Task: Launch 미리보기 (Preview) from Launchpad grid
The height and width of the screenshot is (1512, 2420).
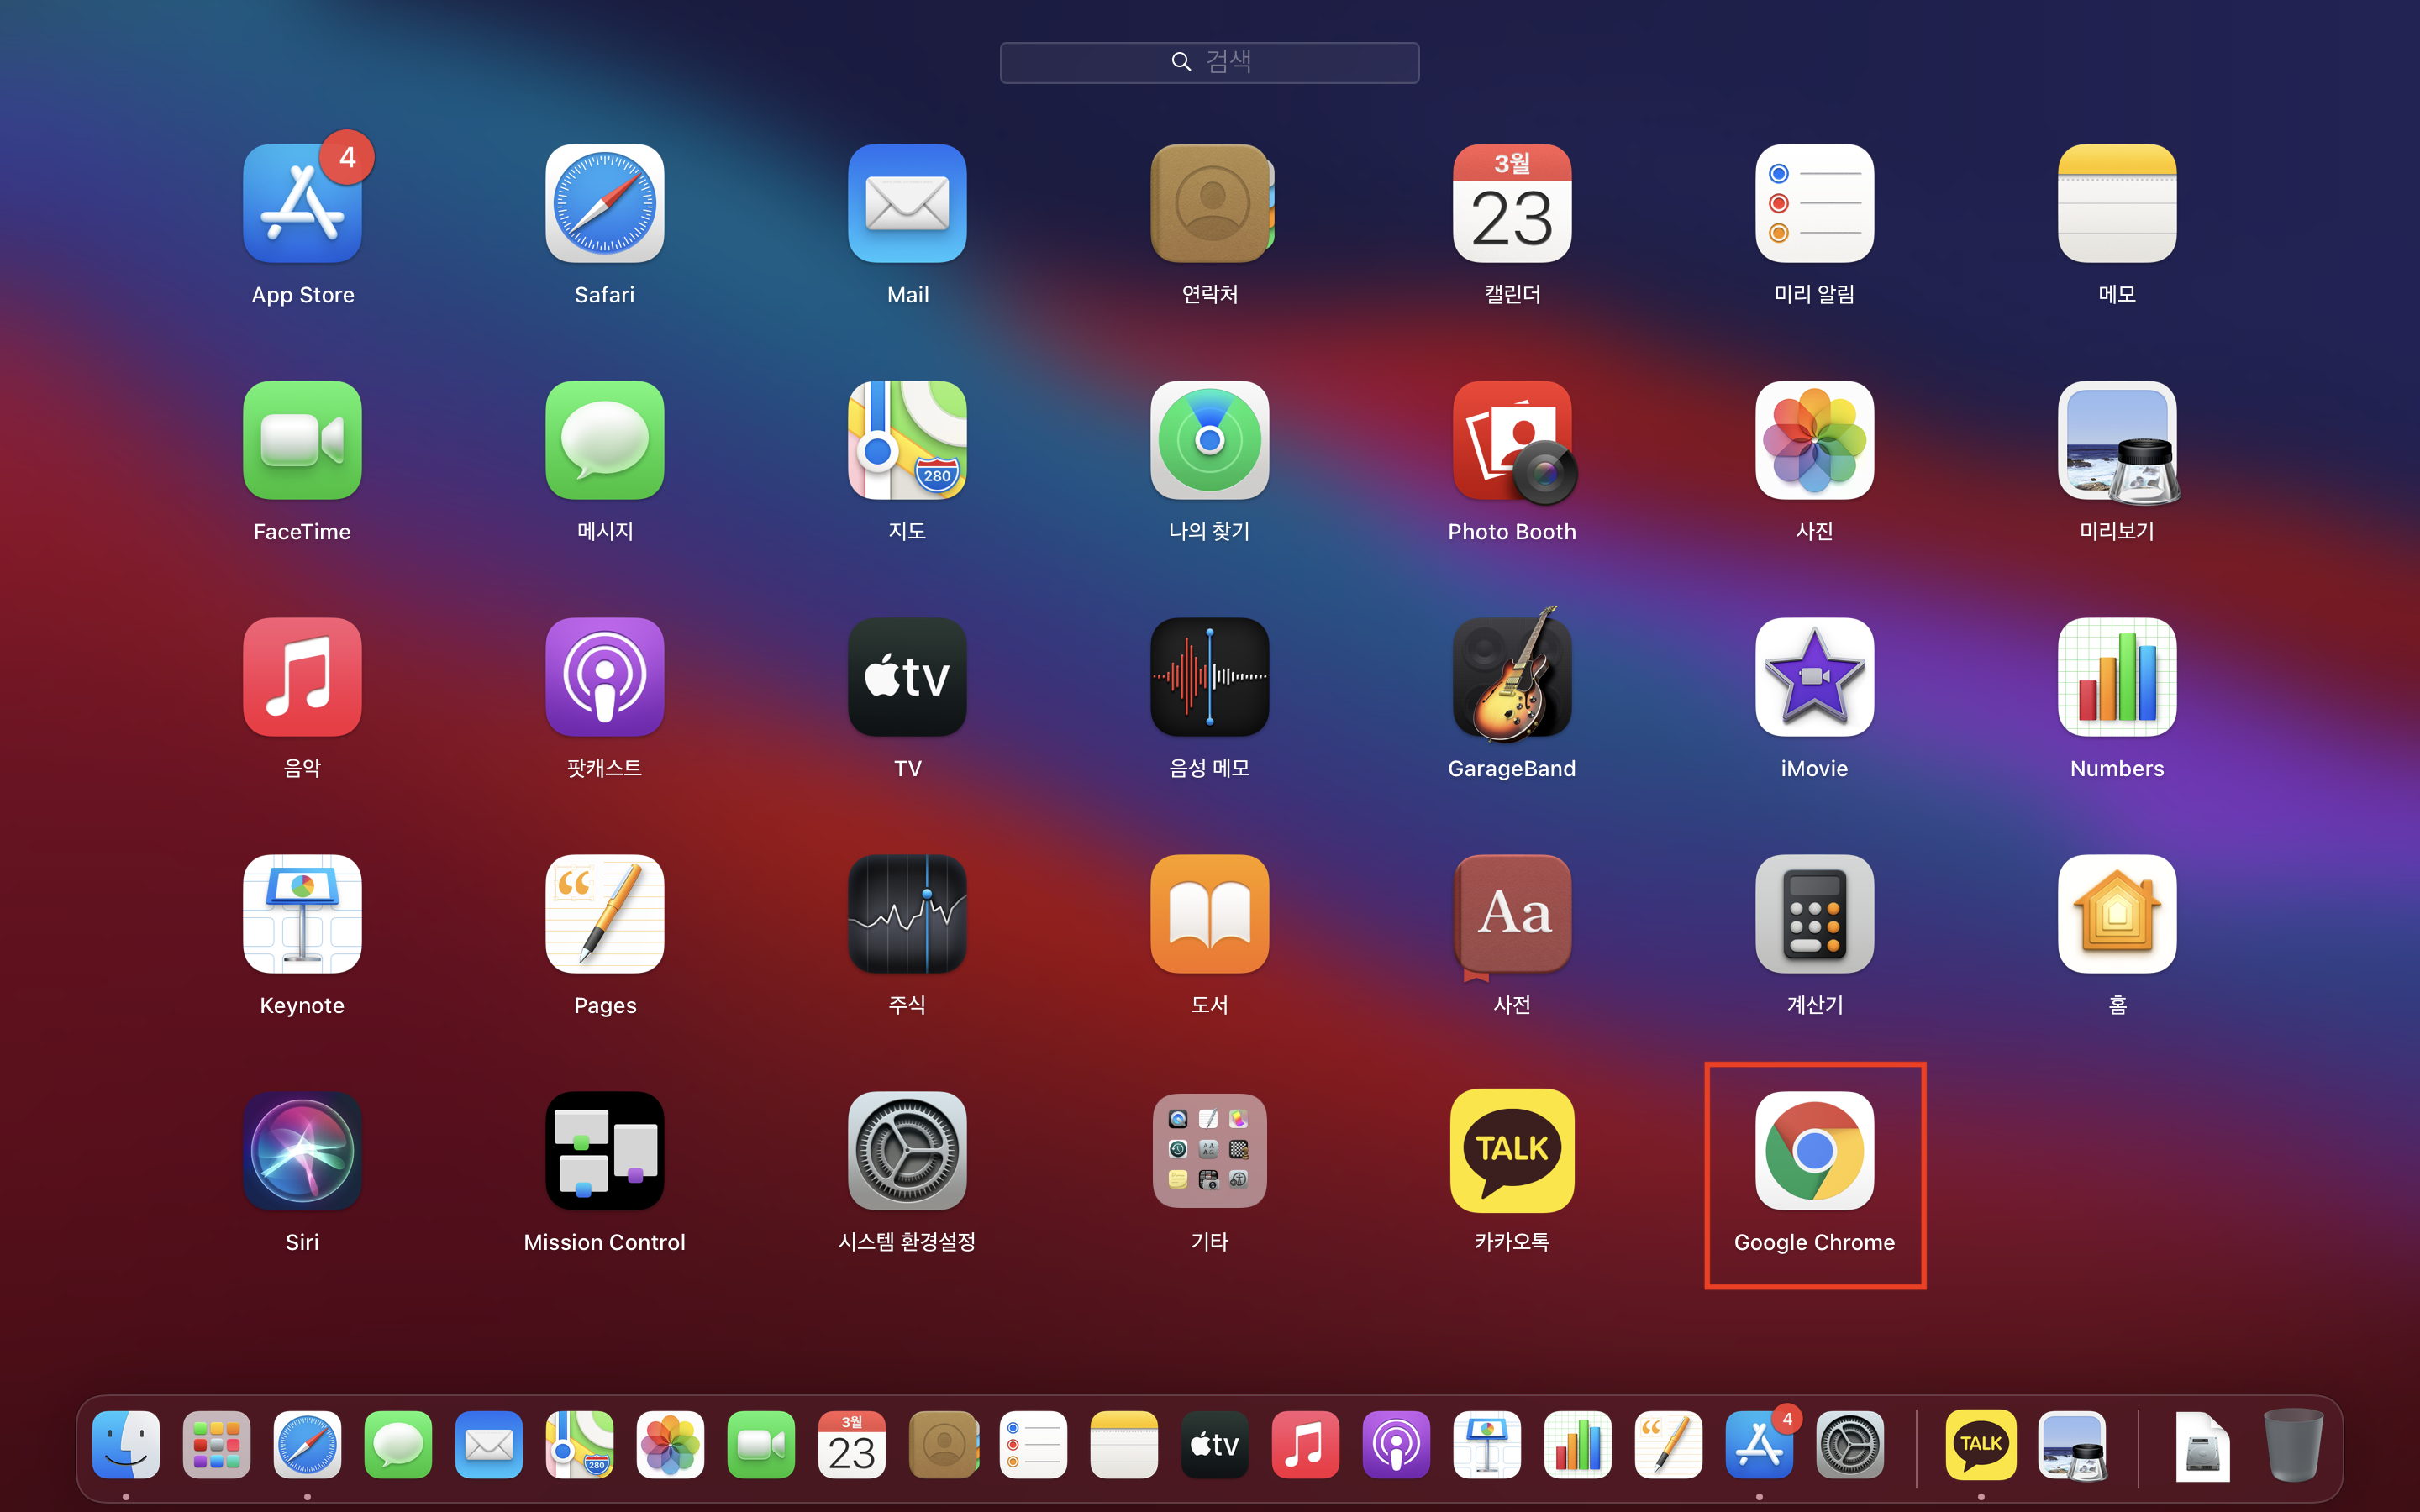Action: [2117, 440]
